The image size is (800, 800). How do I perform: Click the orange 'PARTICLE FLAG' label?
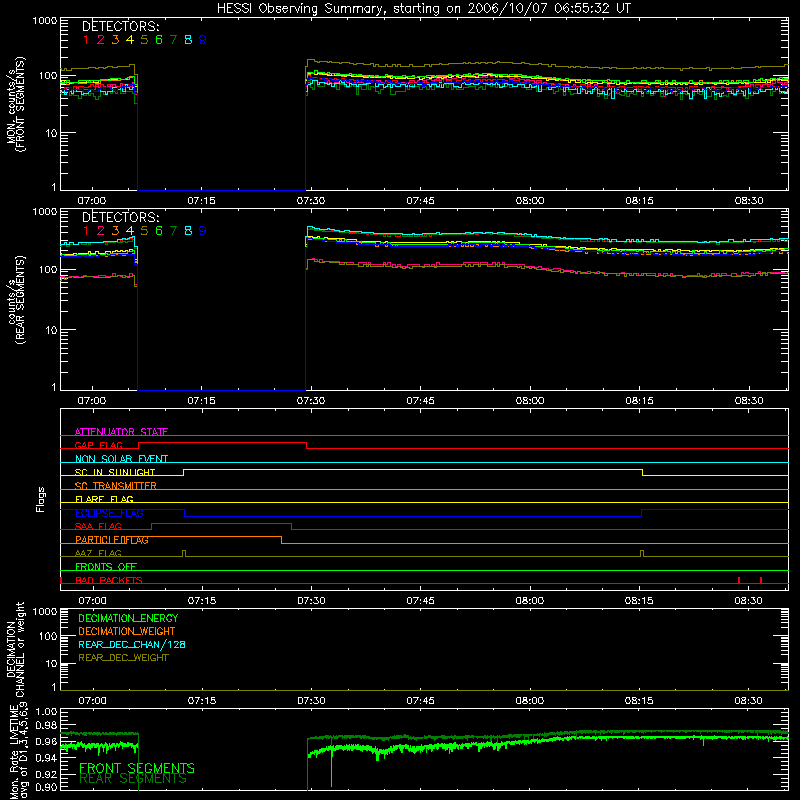(112, 540)
